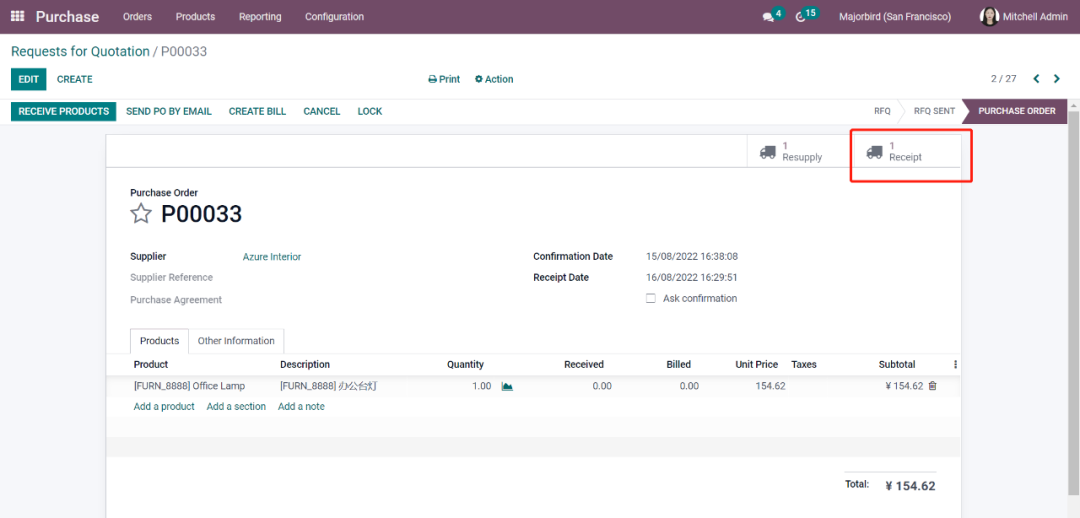Image resolution: width=1080 pixels, height=518 pixels.
Task: Mark P00033 with the favorite star
Action: (x=141, y=214)
